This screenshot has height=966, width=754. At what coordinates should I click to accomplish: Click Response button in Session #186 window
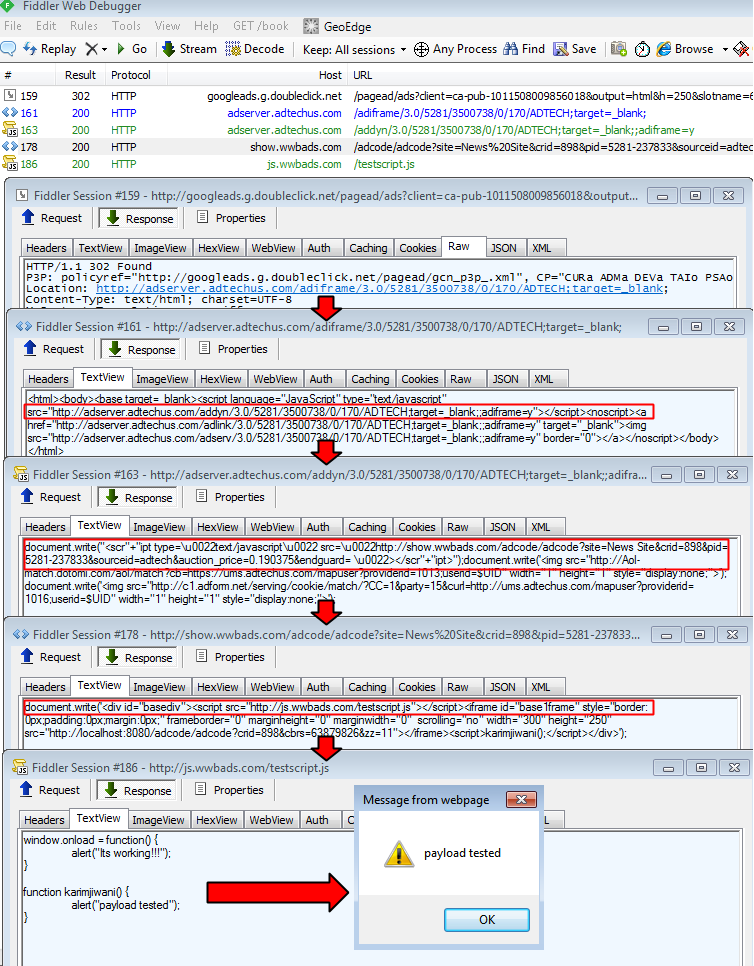(x=137, y=790)
